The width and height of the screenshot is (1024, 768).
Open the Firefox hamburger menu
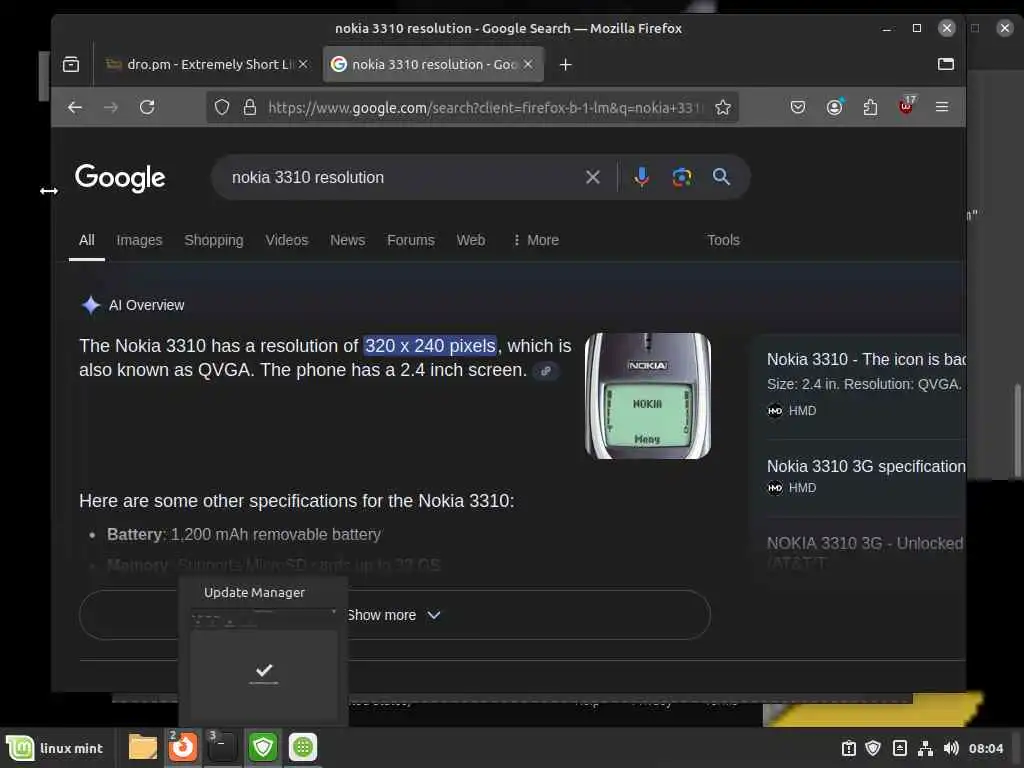(942, 106)
